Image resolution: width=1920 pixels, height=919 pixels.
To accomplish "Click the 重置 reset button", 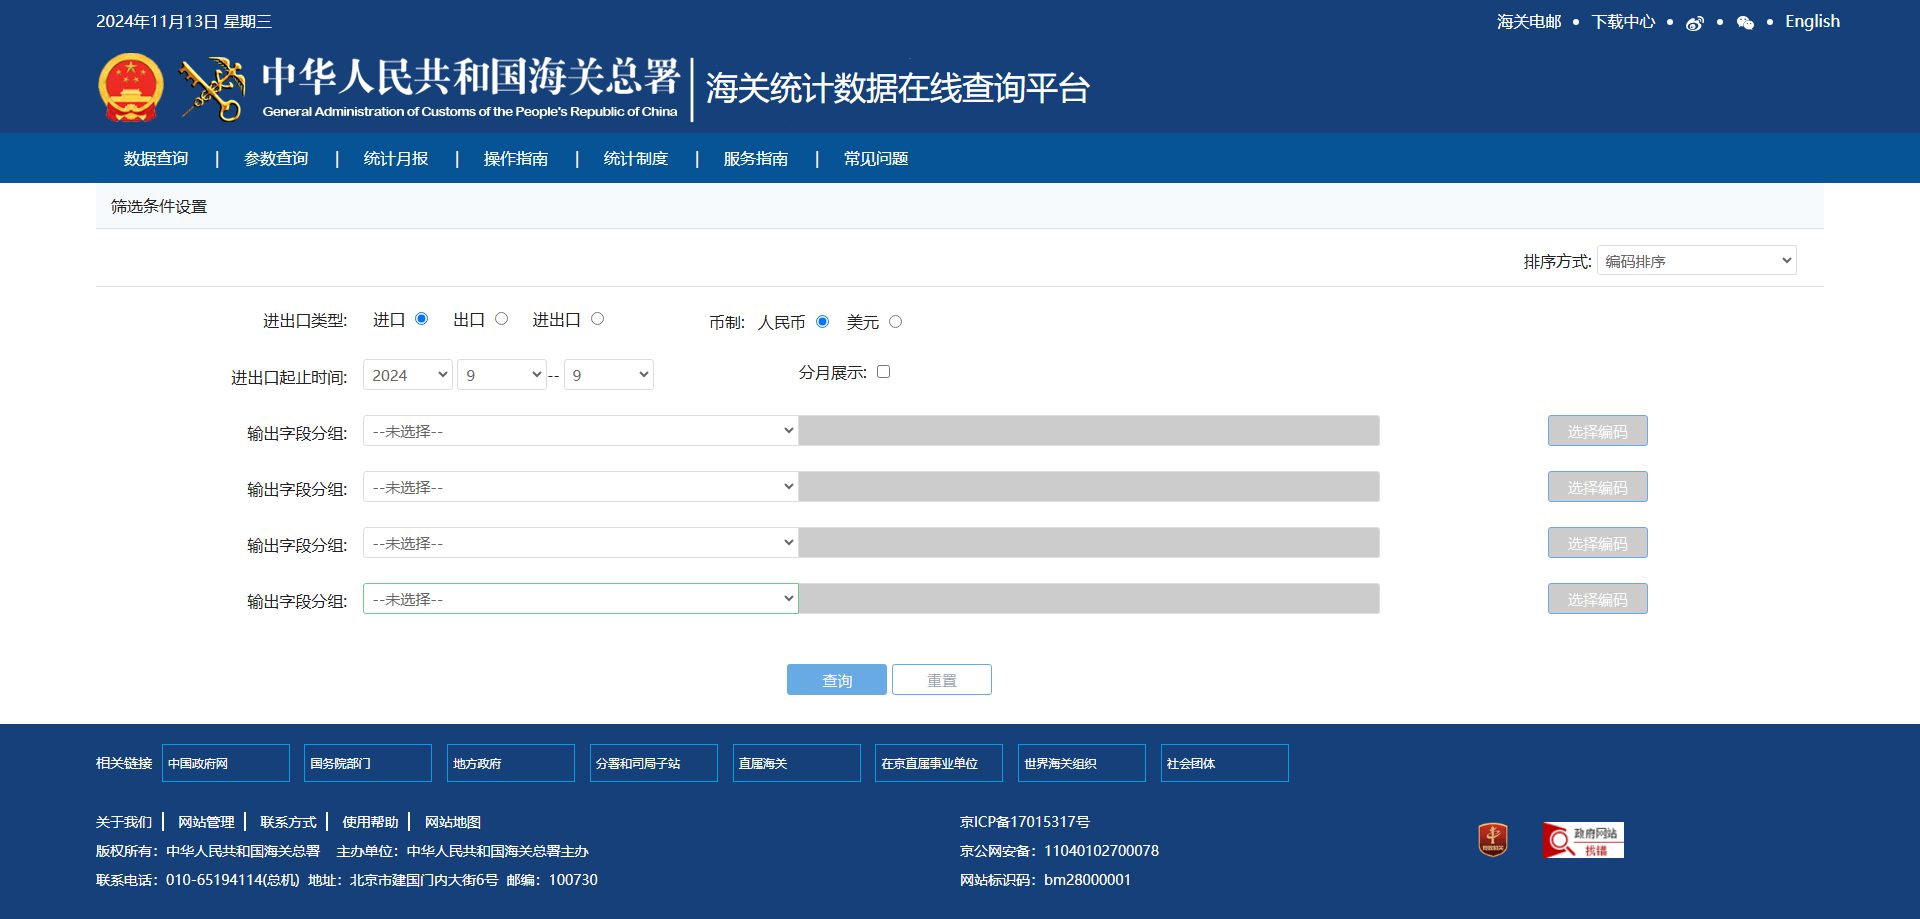I will click(942, 680).
